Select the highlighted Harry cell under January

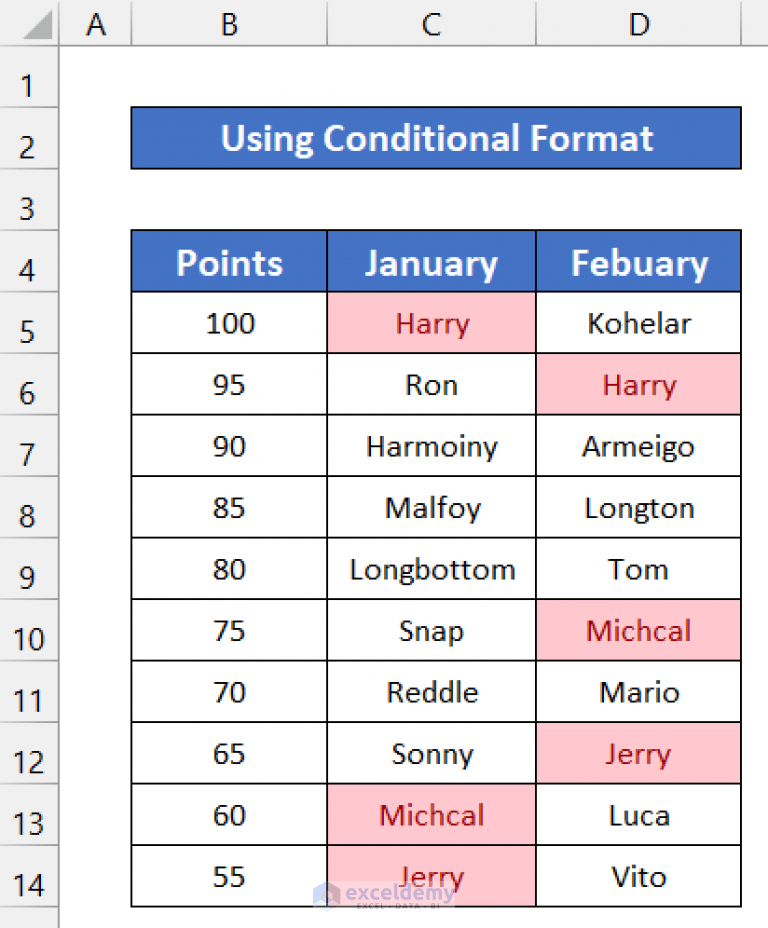tap(431, 323)
